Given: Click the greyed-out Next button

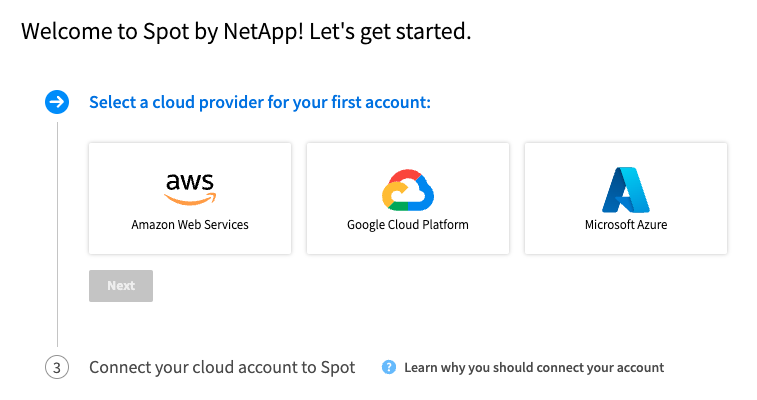Looking at the screenshot, I should (x=121, y=286).
